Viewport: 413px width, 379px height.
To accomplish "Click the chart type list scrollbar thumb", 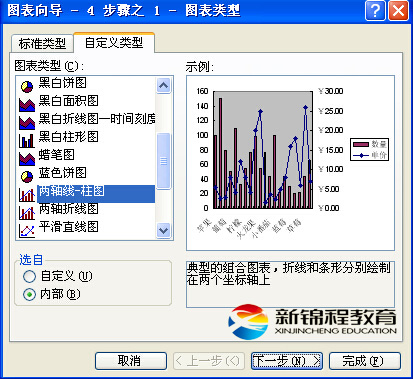I will click(163, 161).
